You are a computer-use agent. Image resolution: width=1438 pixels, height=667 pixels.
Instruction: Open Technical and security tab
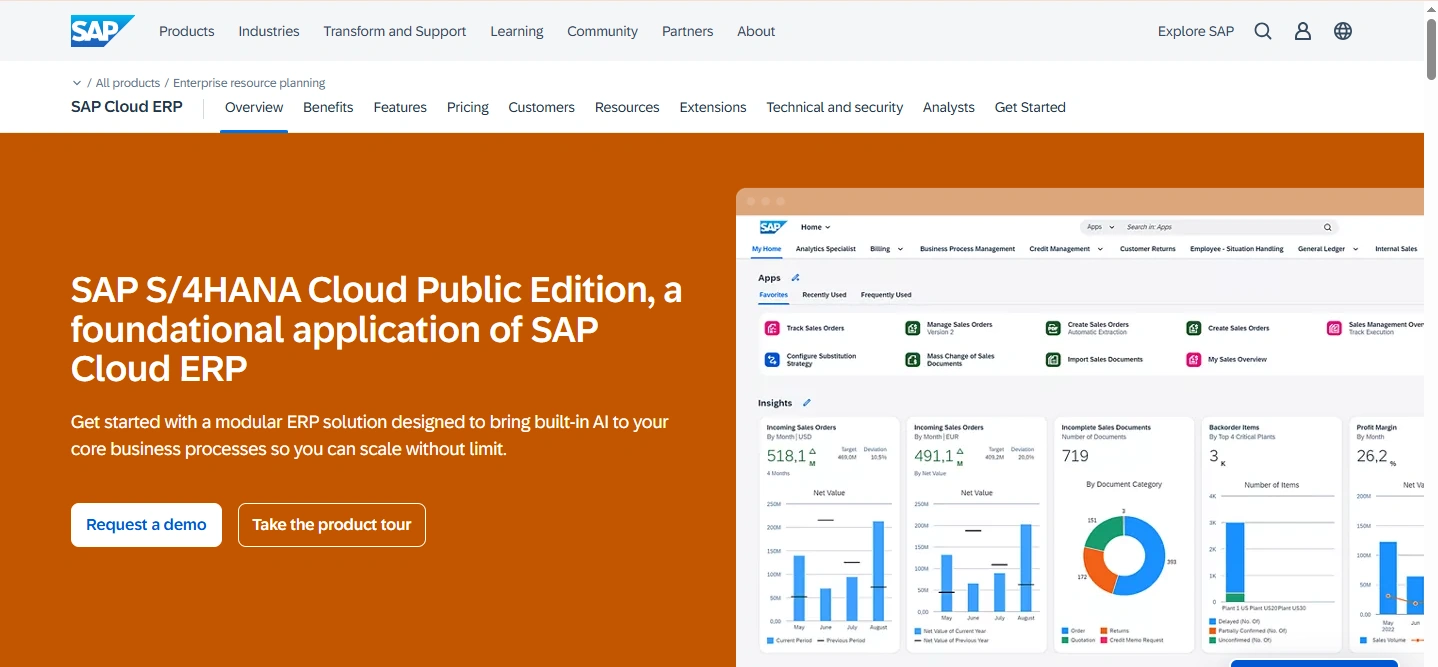(835, 107)
